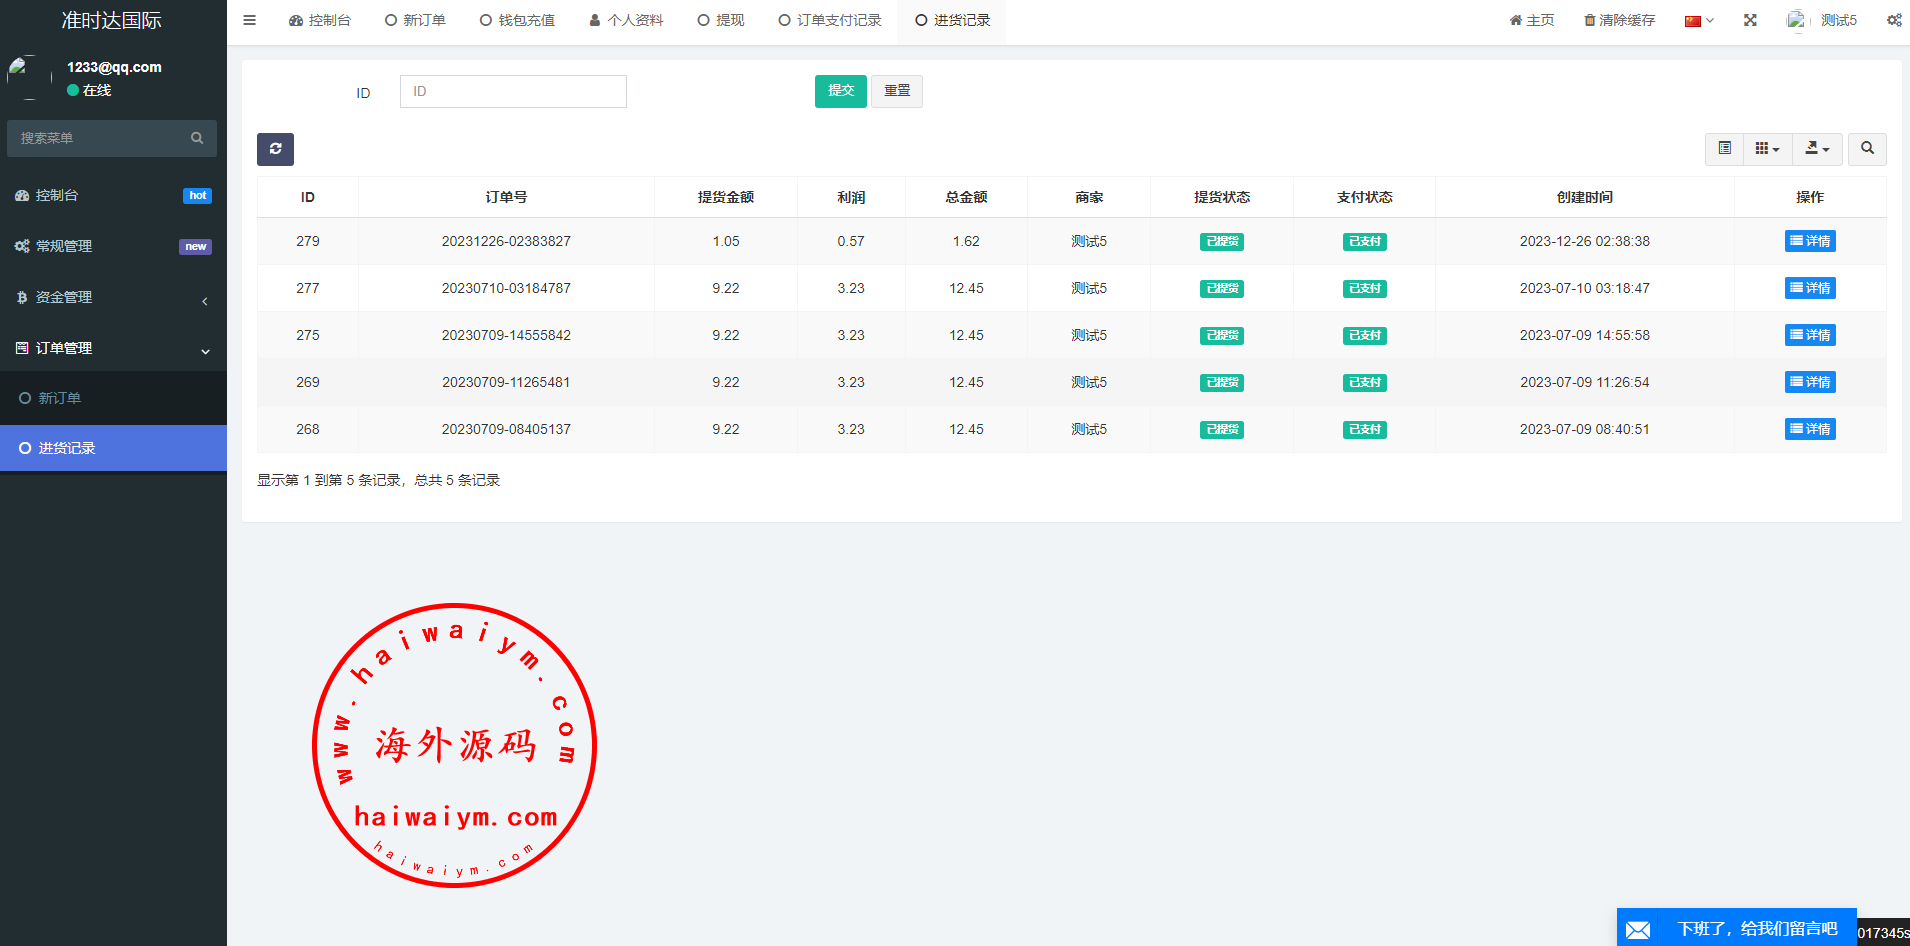Select 新订单 in the sidebar
The image size is (1910, 946).
60,398
